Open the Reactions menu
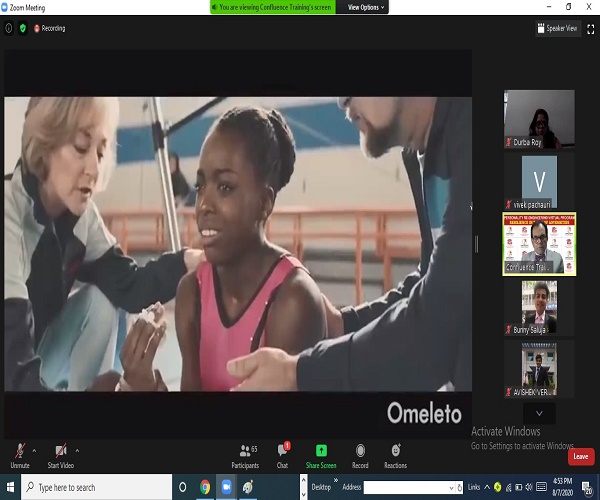Image resolution: width=600 pixels, height=500 pixels. pos(395,456)
